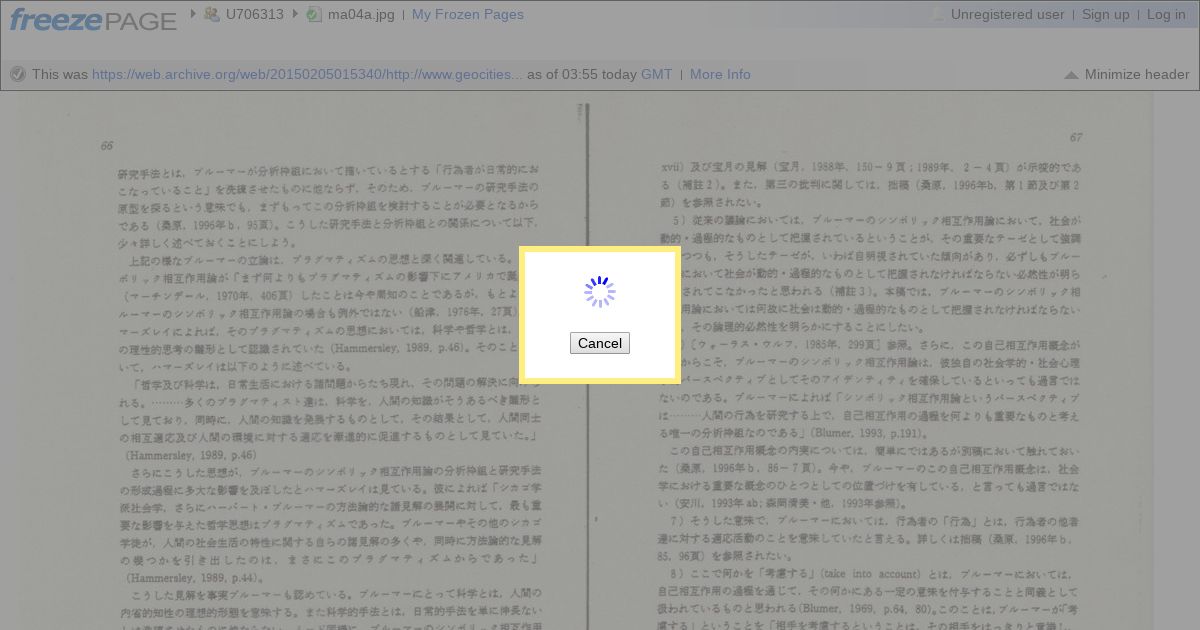
Task: Open the ma04a.jpg breadcrumb item
Action: (361, 14)
